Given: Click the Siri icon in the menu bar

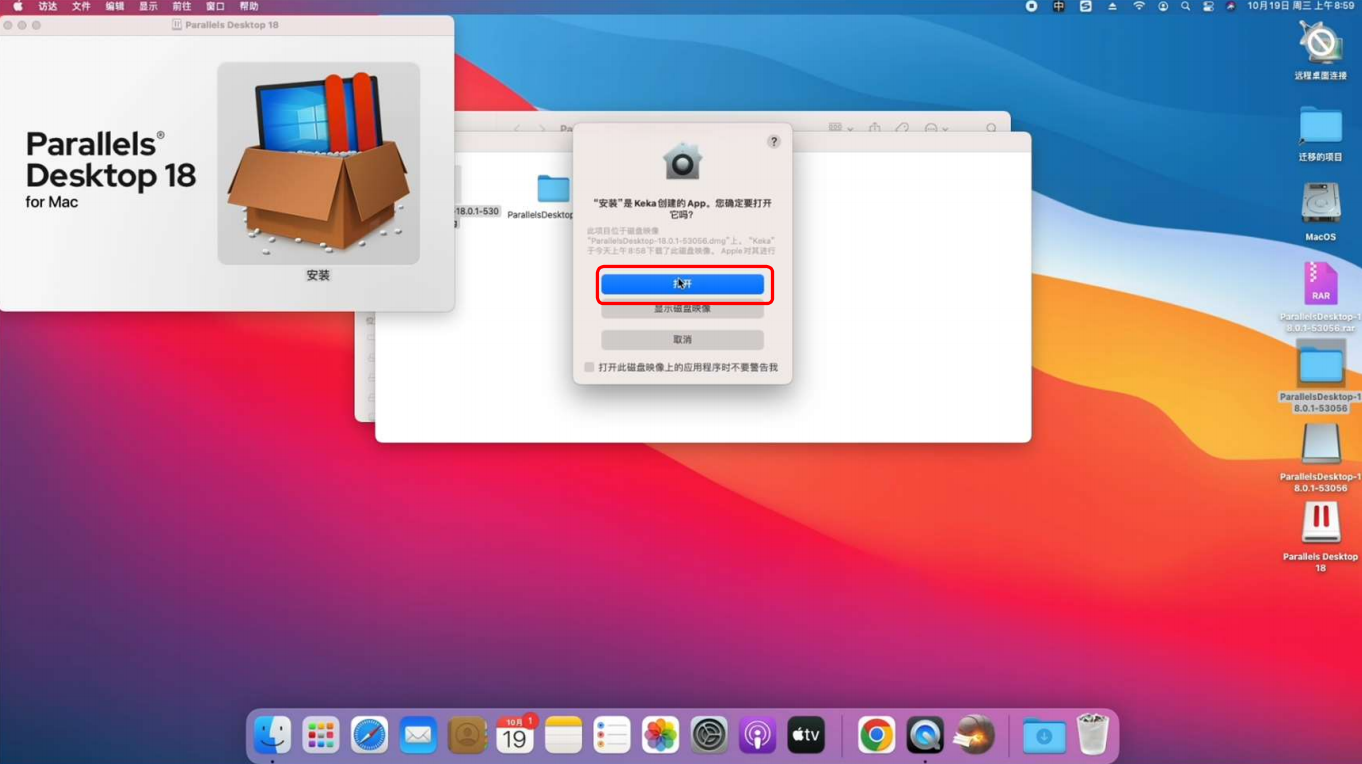Looking at the screenshot, I should 1231,6.
